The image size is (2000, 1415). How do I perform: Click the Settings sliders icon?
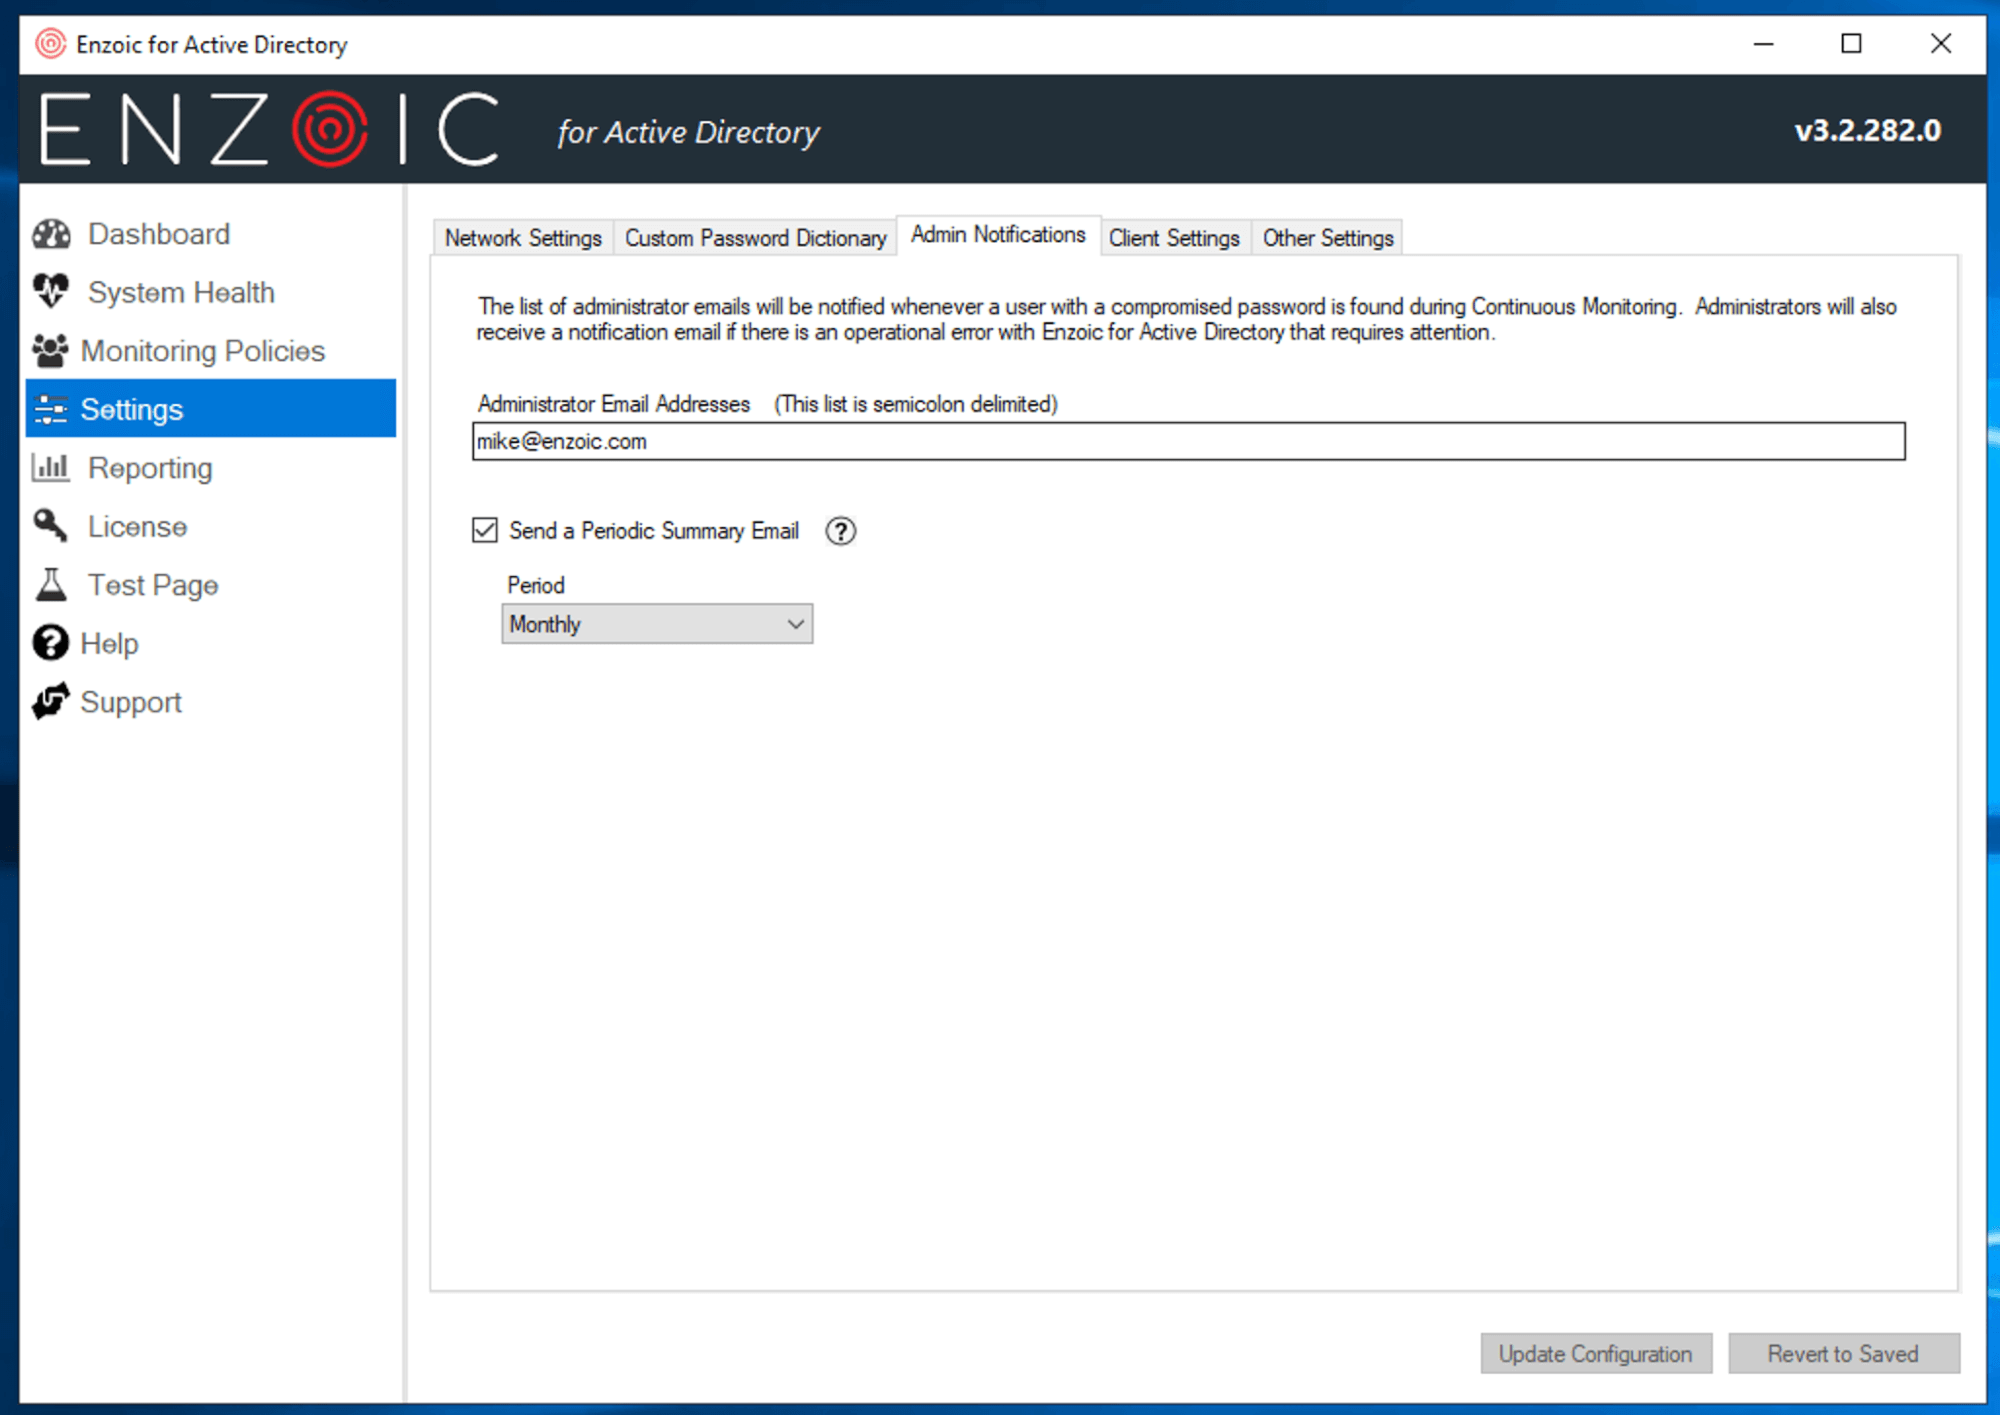(x=51, y=409)
